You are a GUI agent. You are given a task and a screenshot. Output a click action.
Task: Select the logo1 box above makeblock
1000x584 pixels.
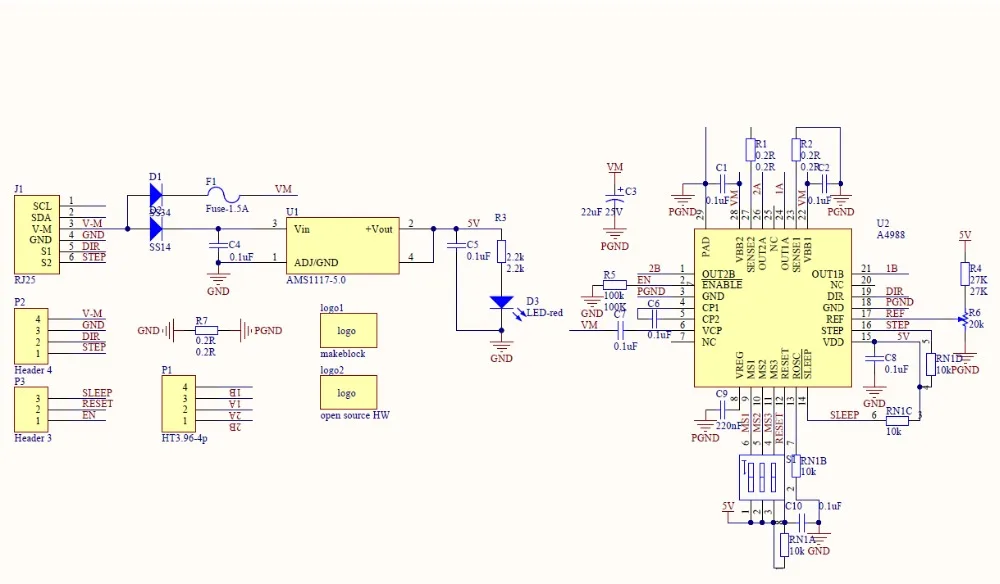(x=348, y=330)
